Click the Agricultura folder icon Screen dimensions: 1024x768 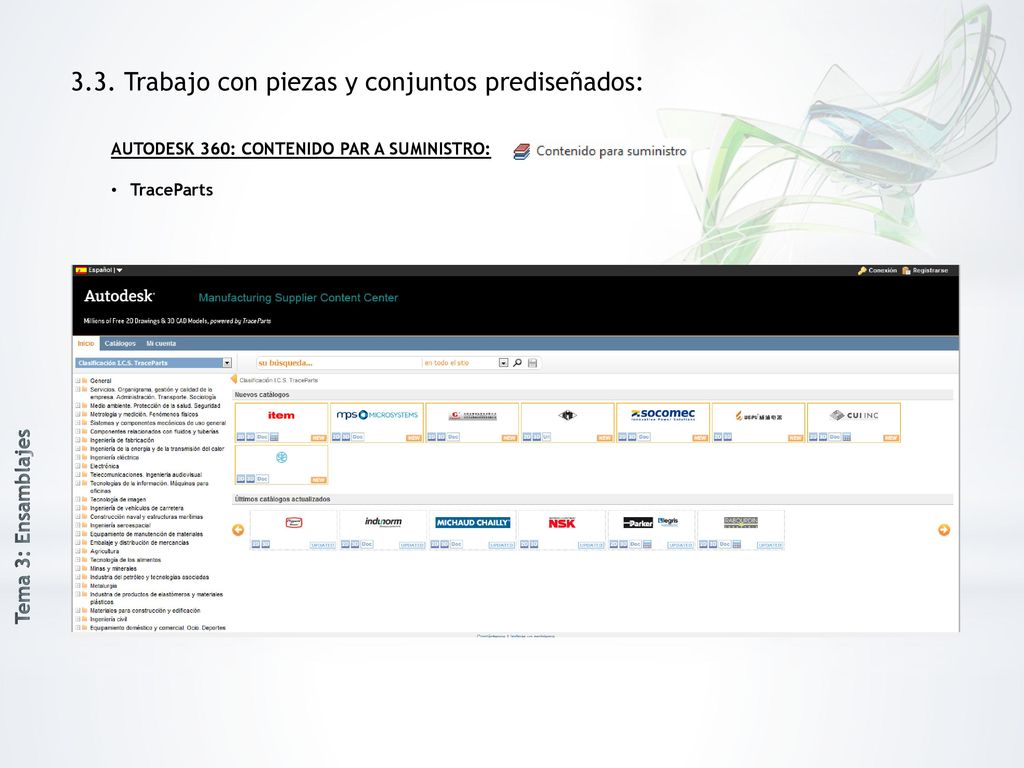point(85,551)
